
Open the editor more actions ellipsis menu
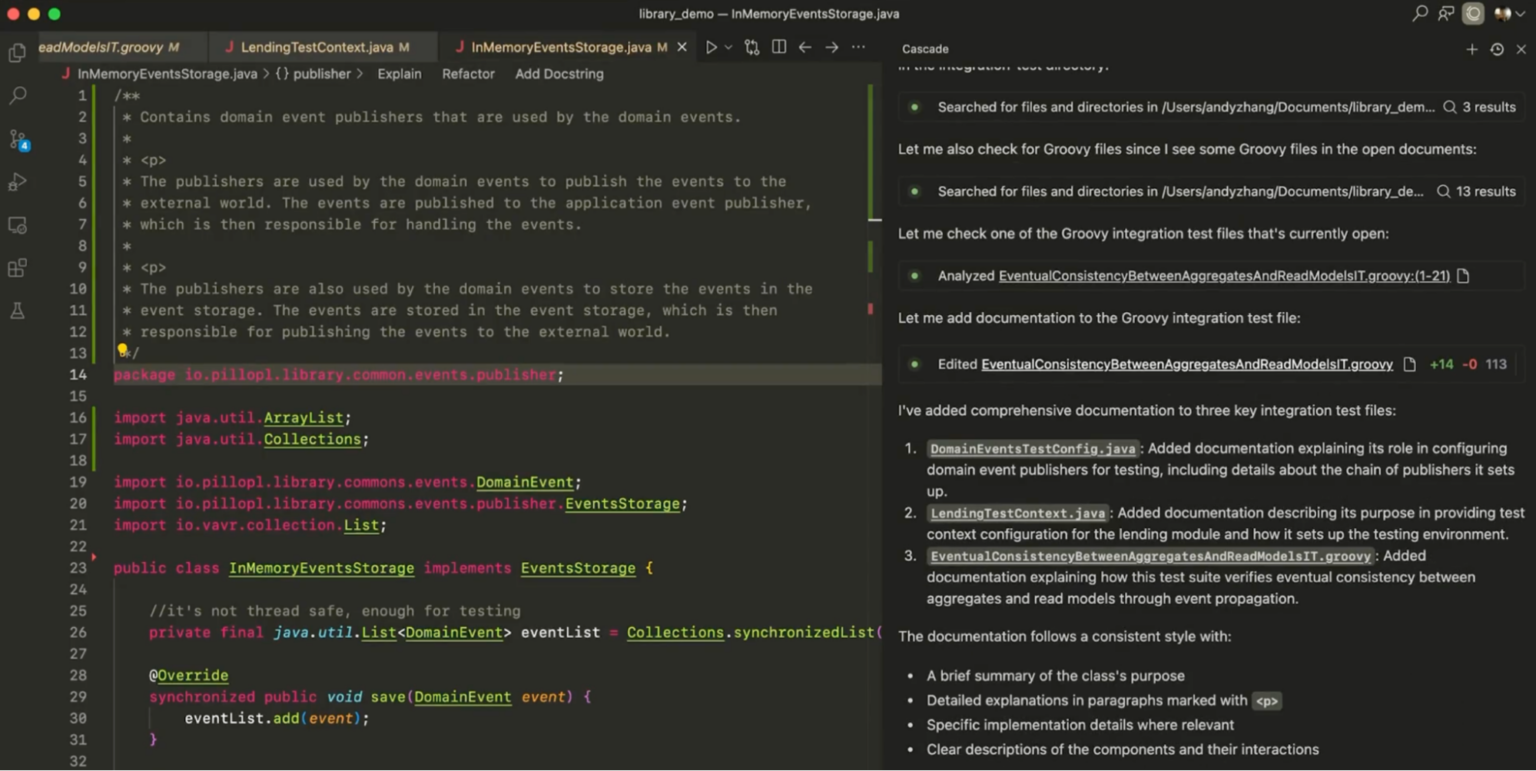(x=858, y=47)
